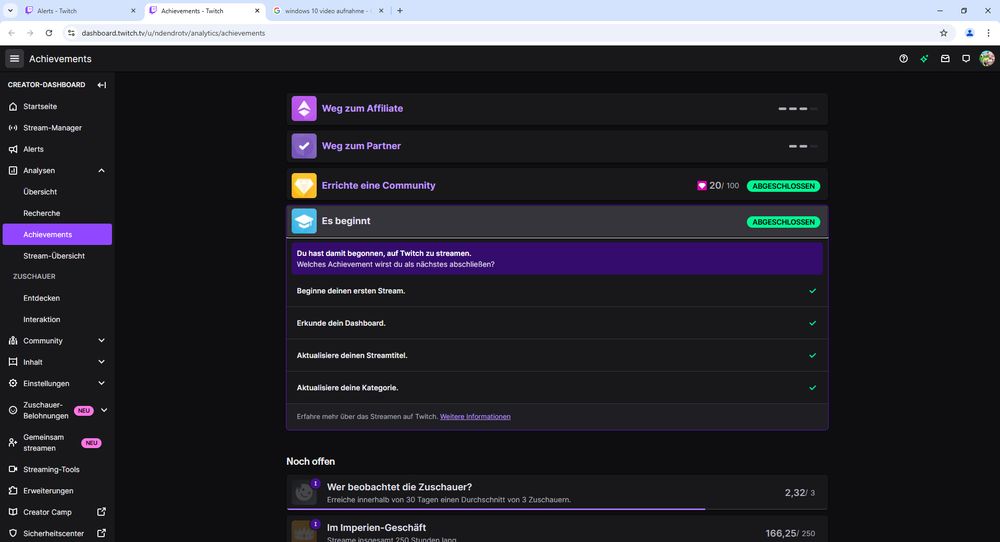Viewport: 1000px width, 542px height.
Task: Open the inbox mail icon
Action: [945, 59]
